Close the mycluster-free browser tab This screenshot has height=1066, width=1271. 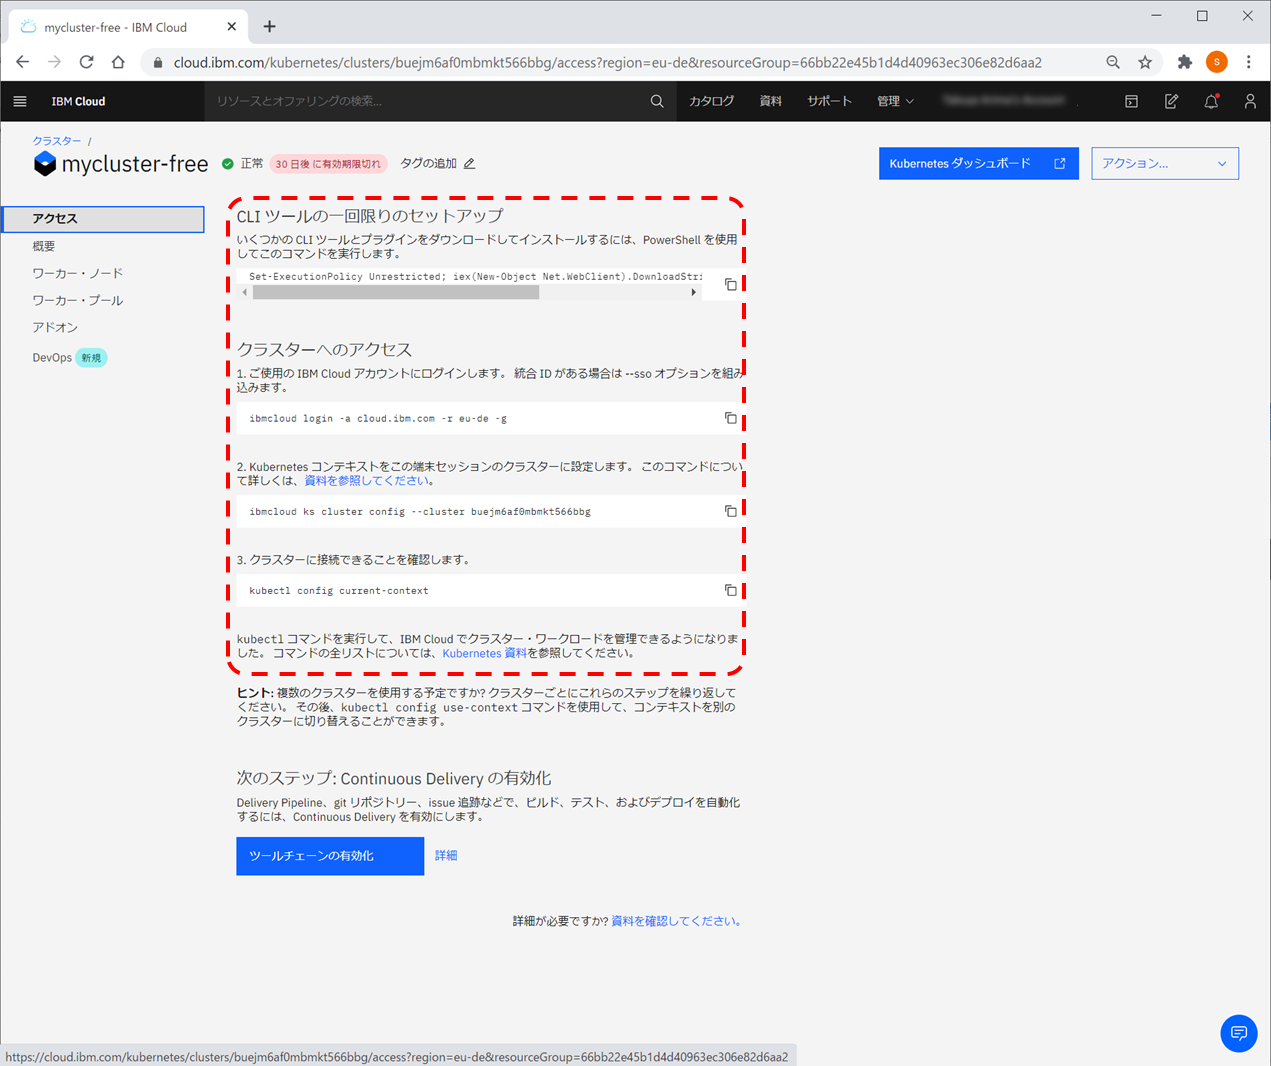pos(232,27)
